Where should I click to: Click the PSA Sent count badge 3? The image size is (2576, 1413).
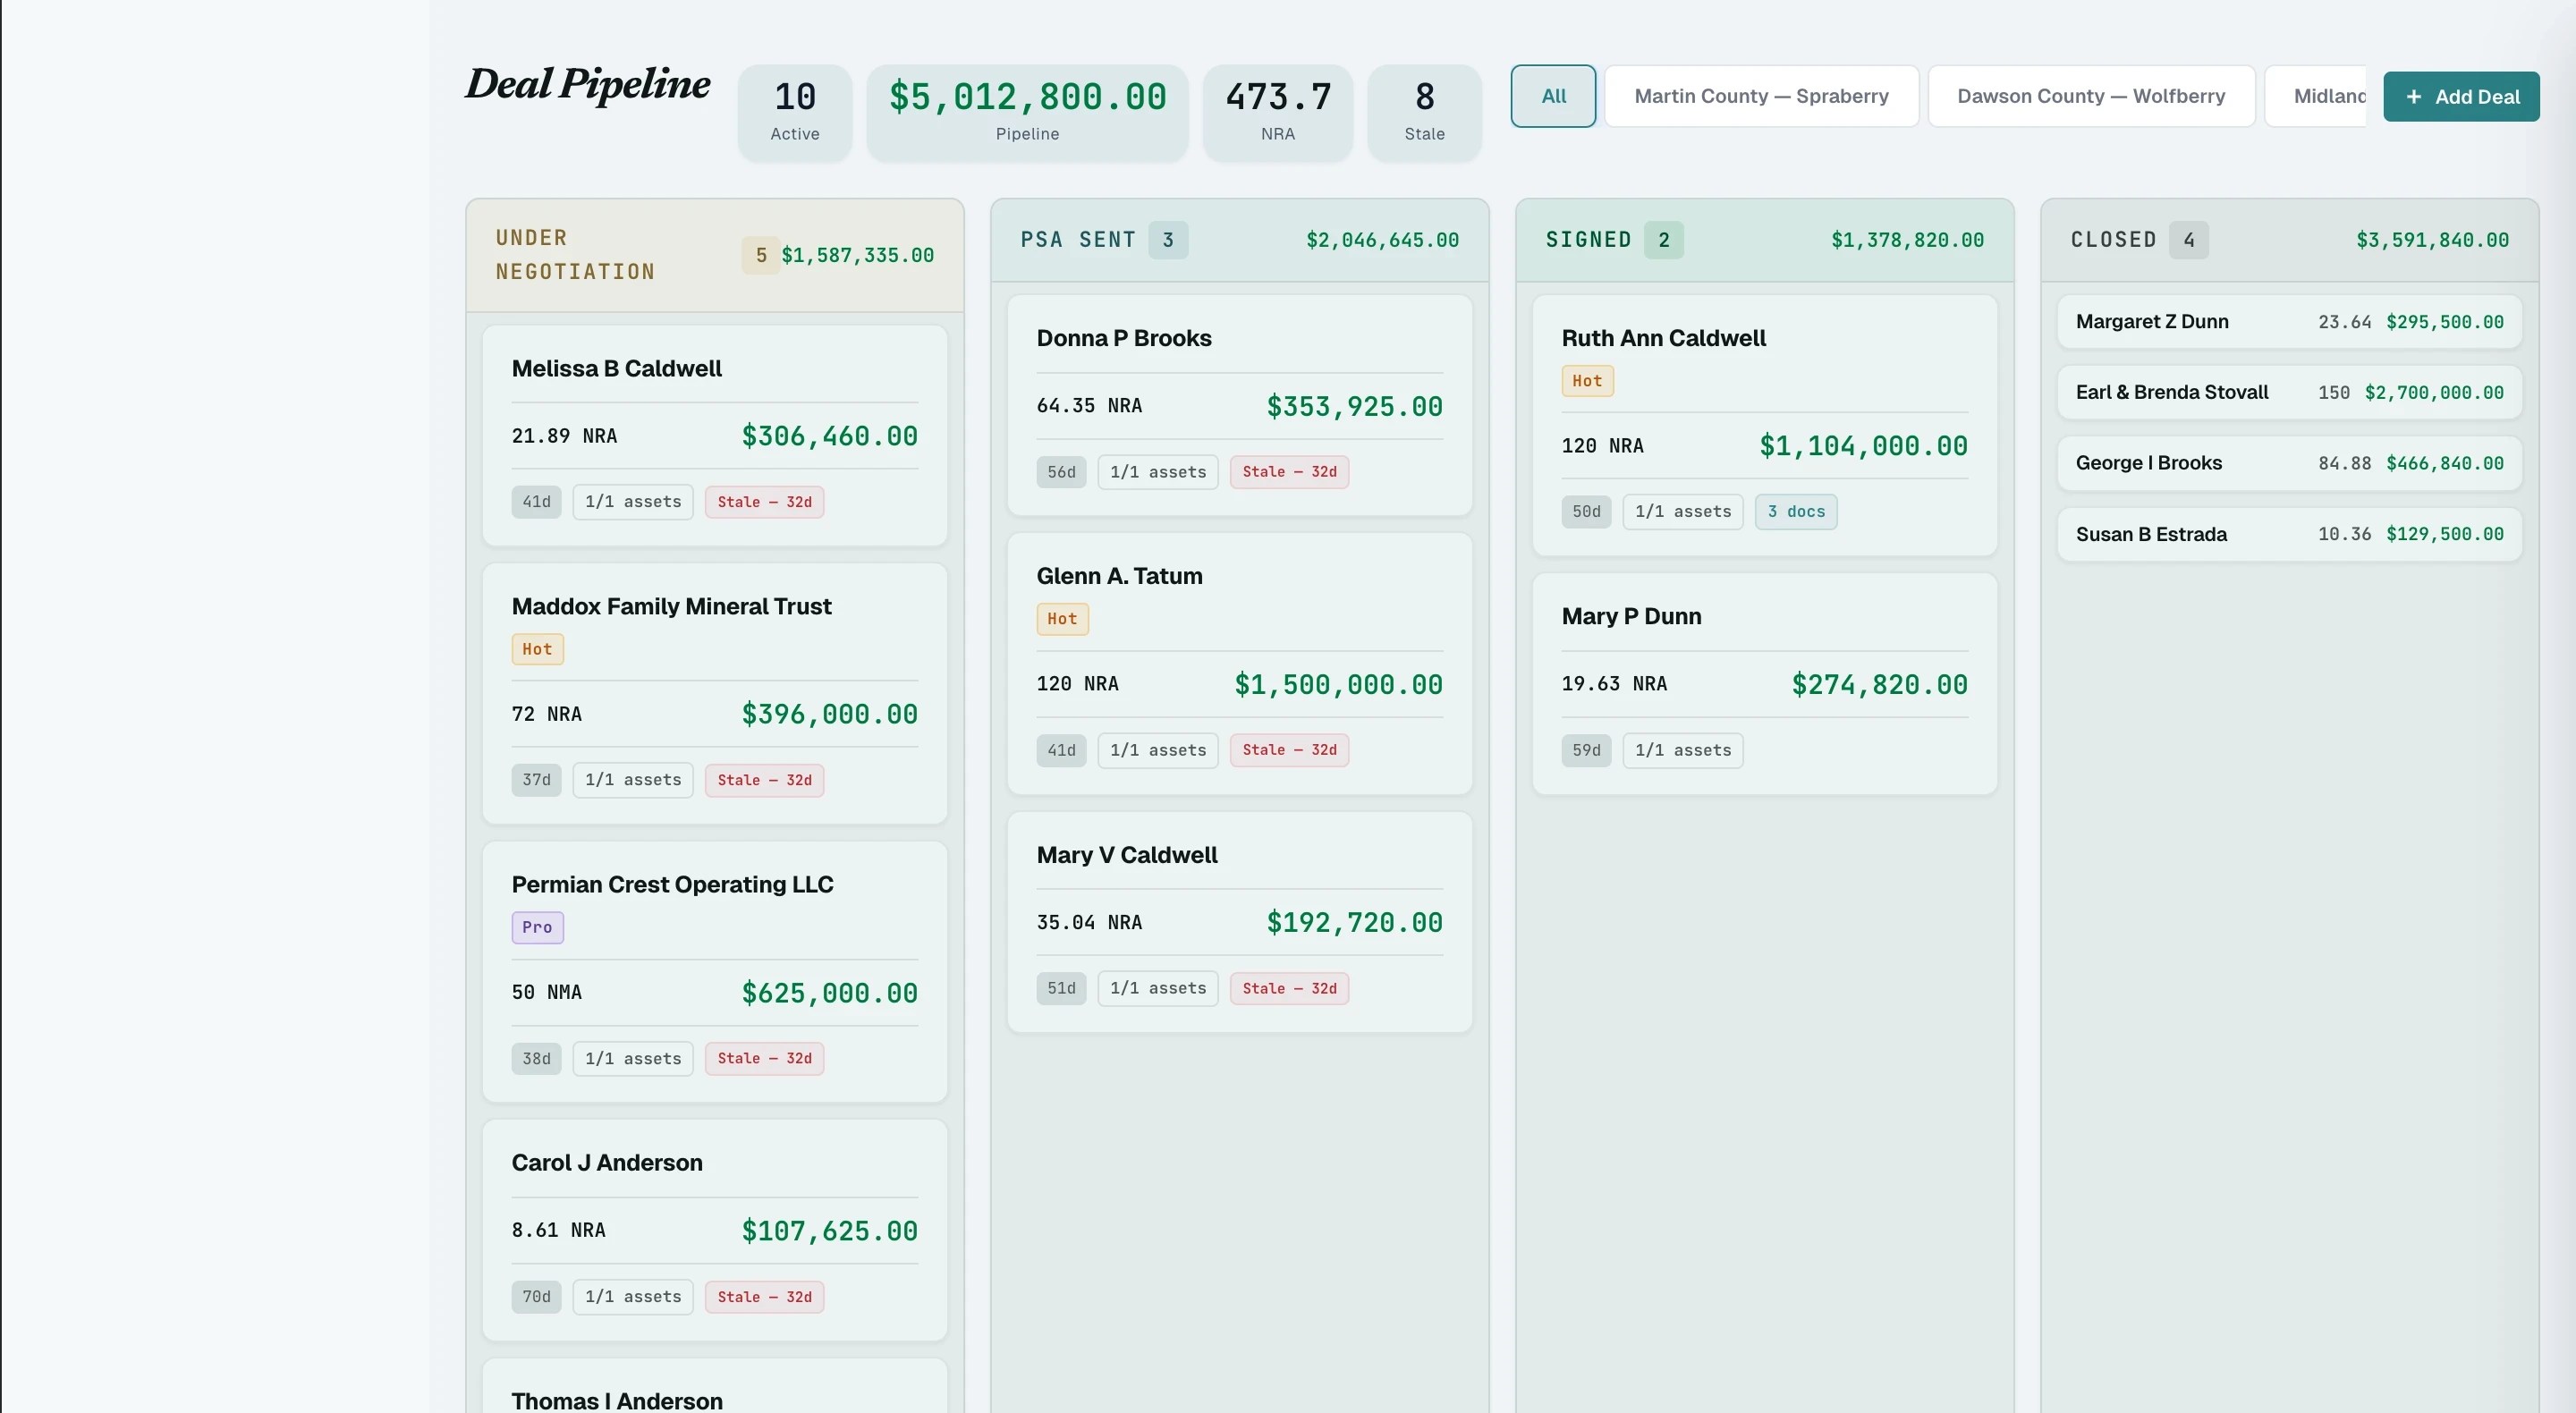click(1168, 240)
